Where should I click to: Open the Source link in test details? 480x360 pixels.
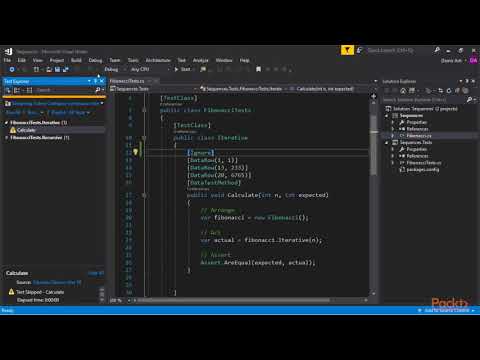57,282
